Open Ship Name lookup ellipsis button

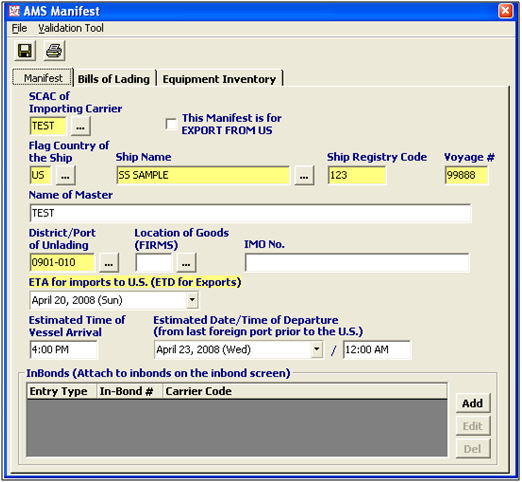tap(304, 176)
